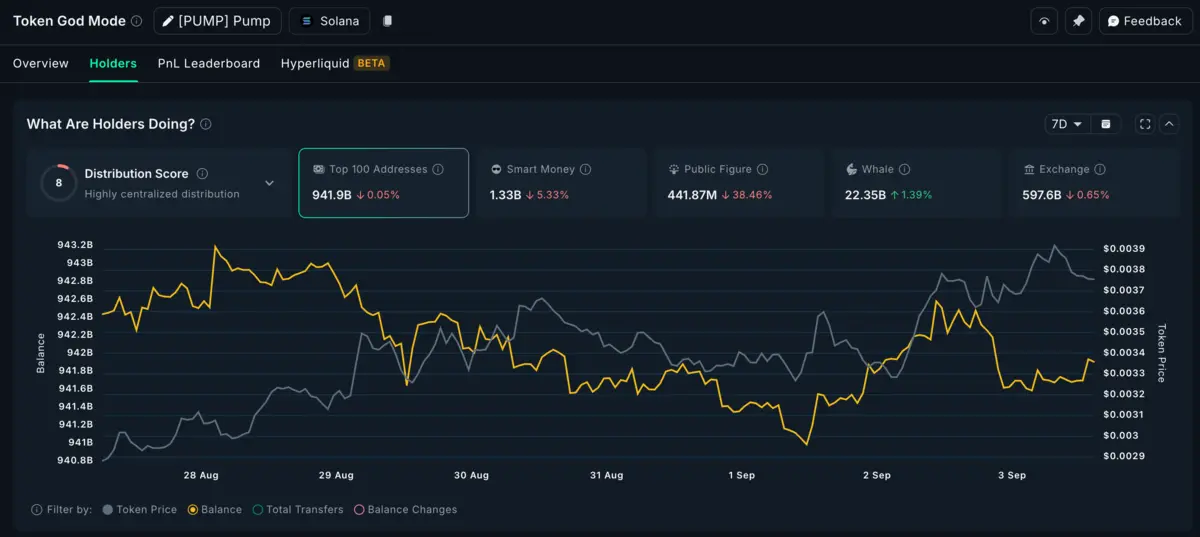Expand the chart to fullscreen
The width and height of the screenshot is (1200, 537).
tap(1145, 124)
